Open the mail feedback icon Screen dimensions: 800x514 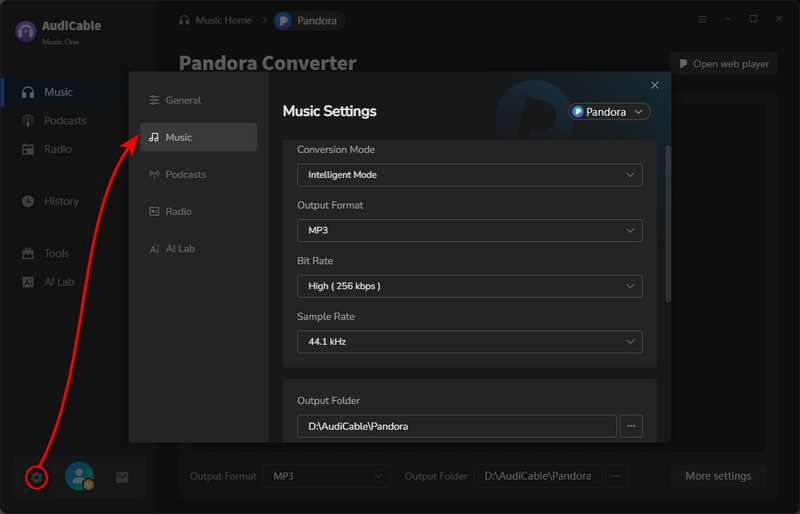point(122,477)
